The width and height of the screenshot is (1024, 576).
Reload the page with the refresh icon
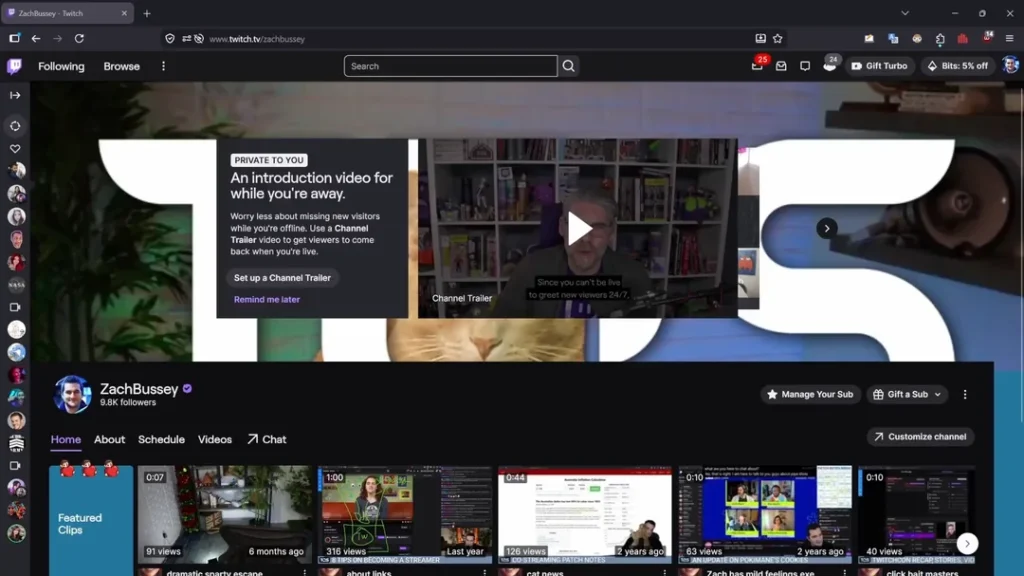(79, 39)
